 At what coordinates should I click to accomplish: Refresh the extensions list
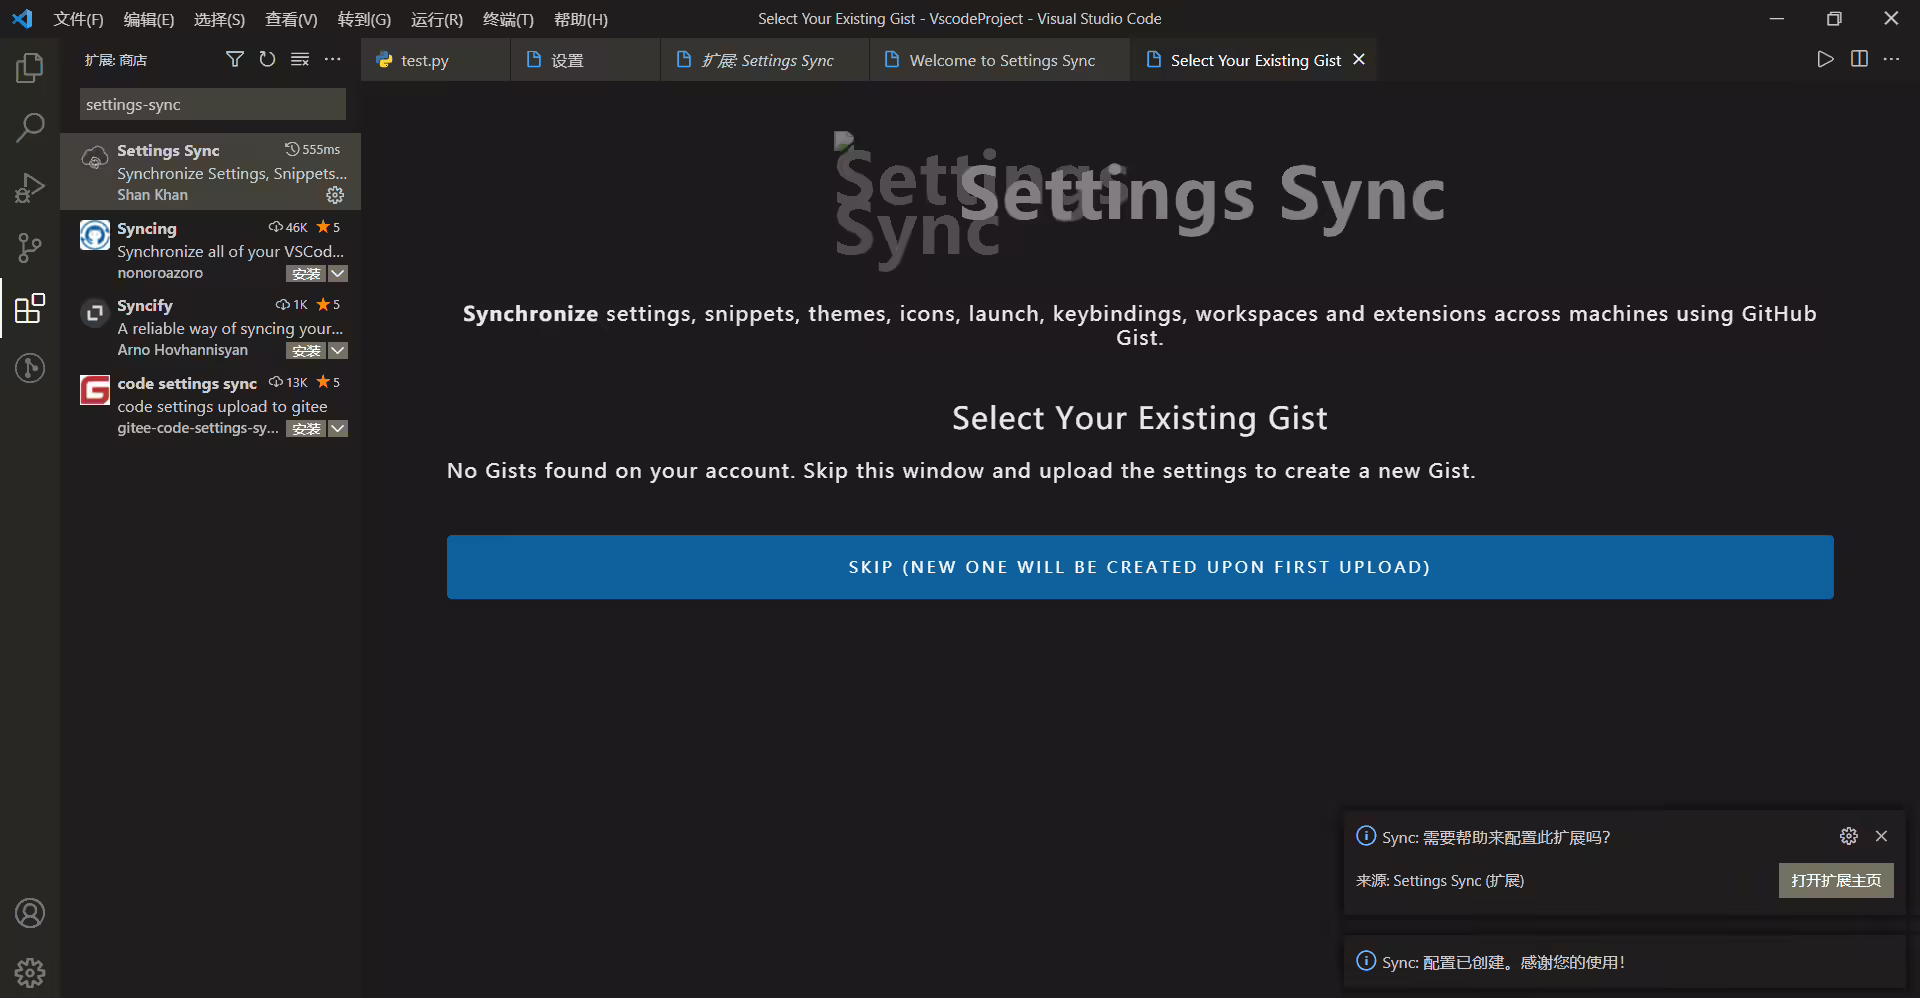coord(267,60)
